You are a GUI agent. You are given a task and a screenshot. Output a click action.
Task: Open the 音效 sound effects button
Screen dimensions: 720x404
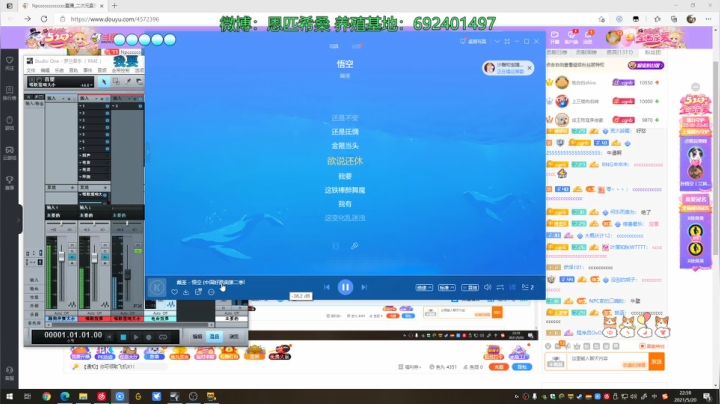pyautogui.click(x=470, y=287)
